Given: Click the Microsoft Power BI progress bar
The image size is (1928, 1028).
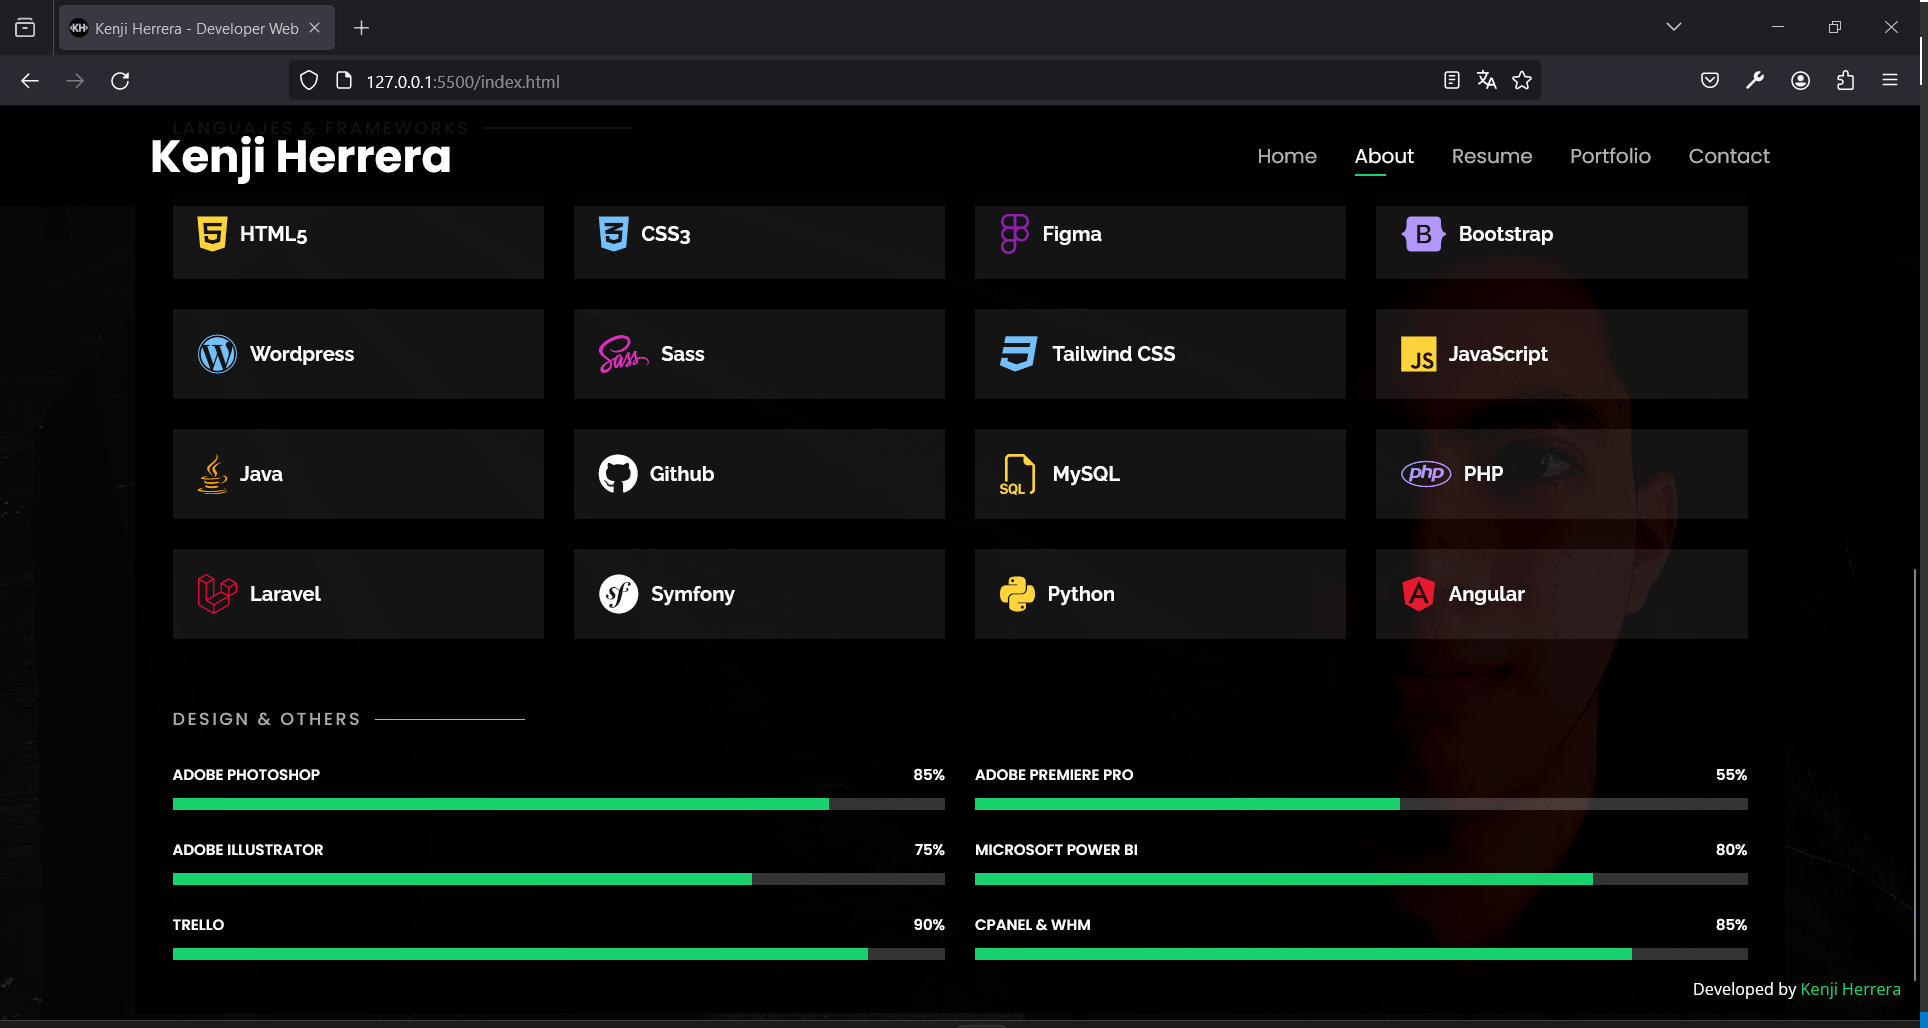Looking at the screenshot, I should [x=1361, y=879].
